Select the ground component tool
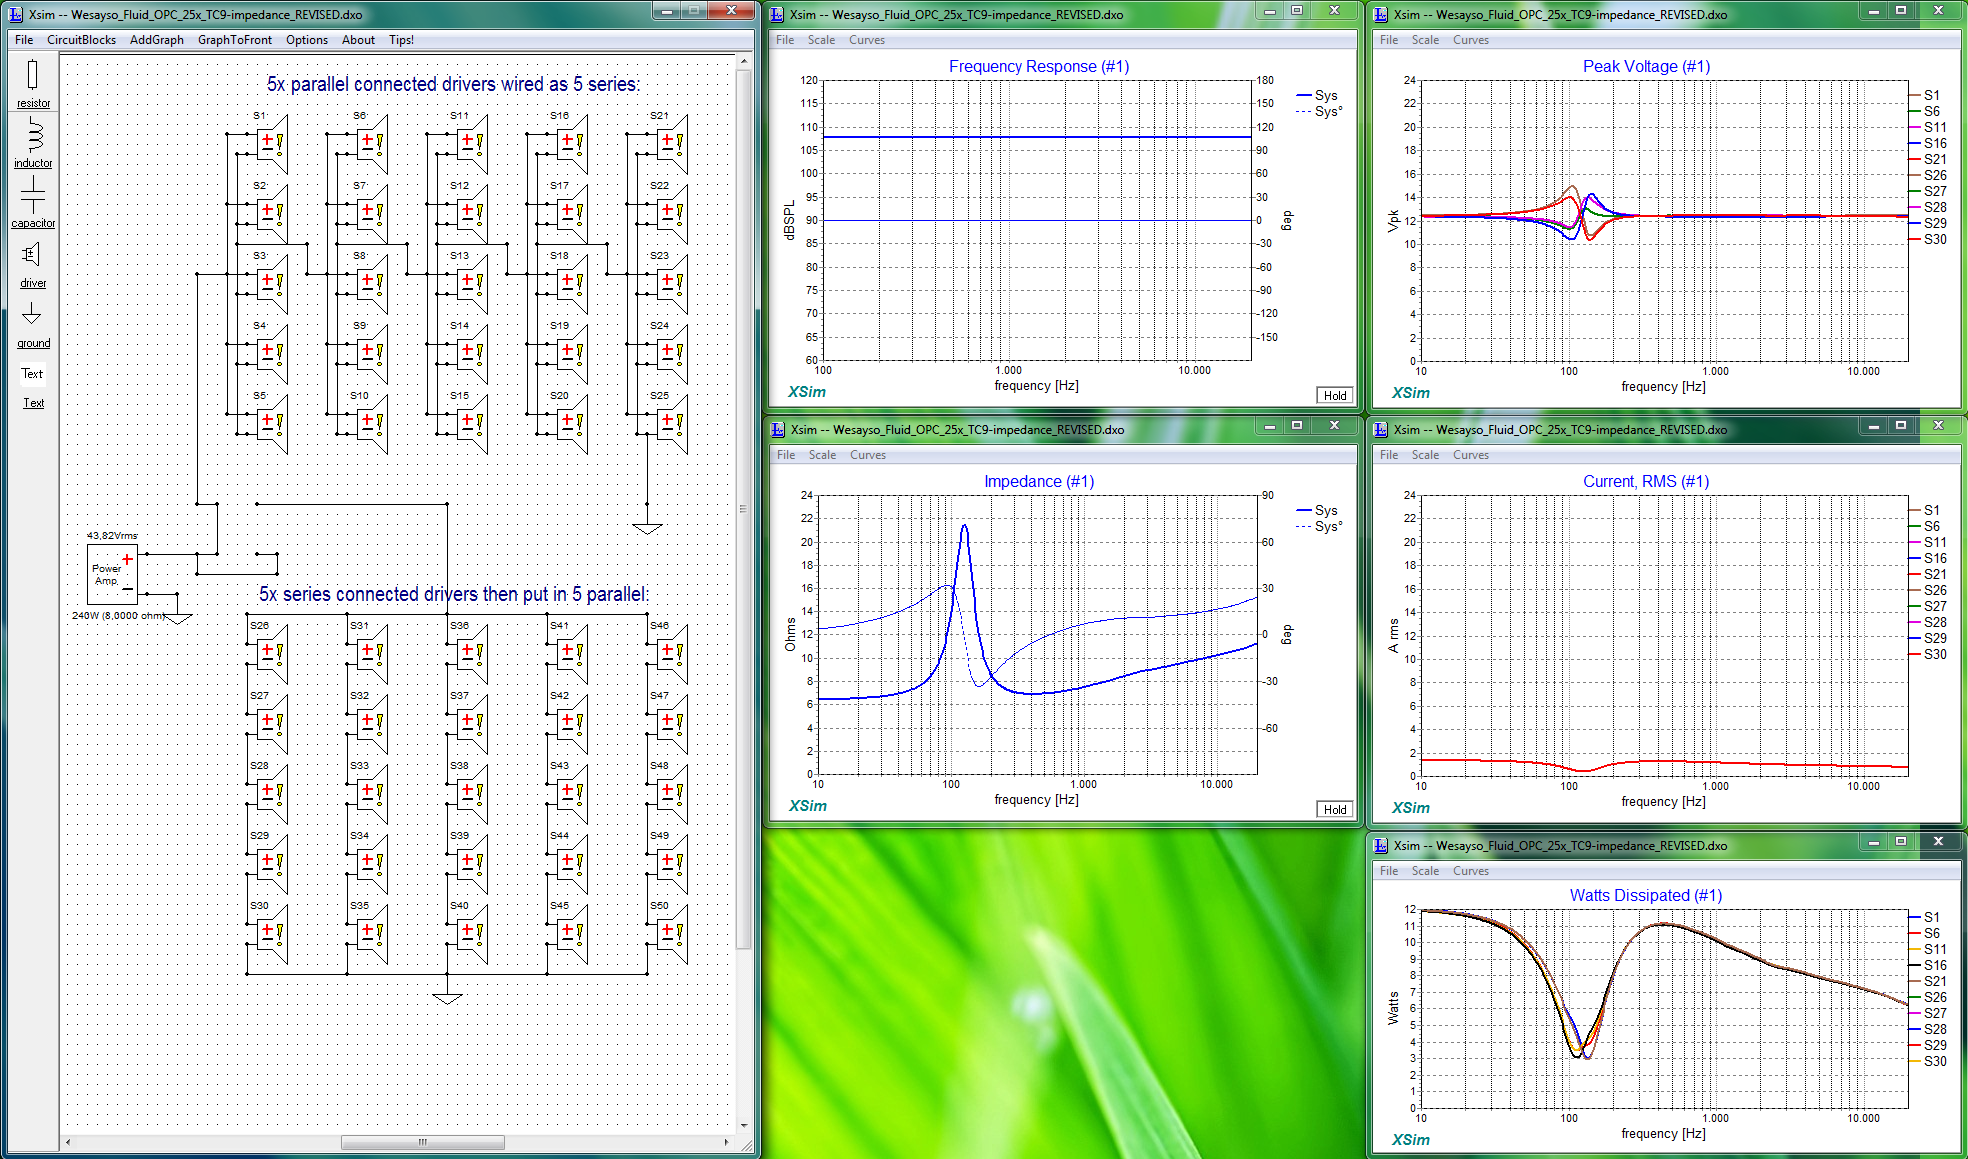The image size is (1968, 1159). 33,324
